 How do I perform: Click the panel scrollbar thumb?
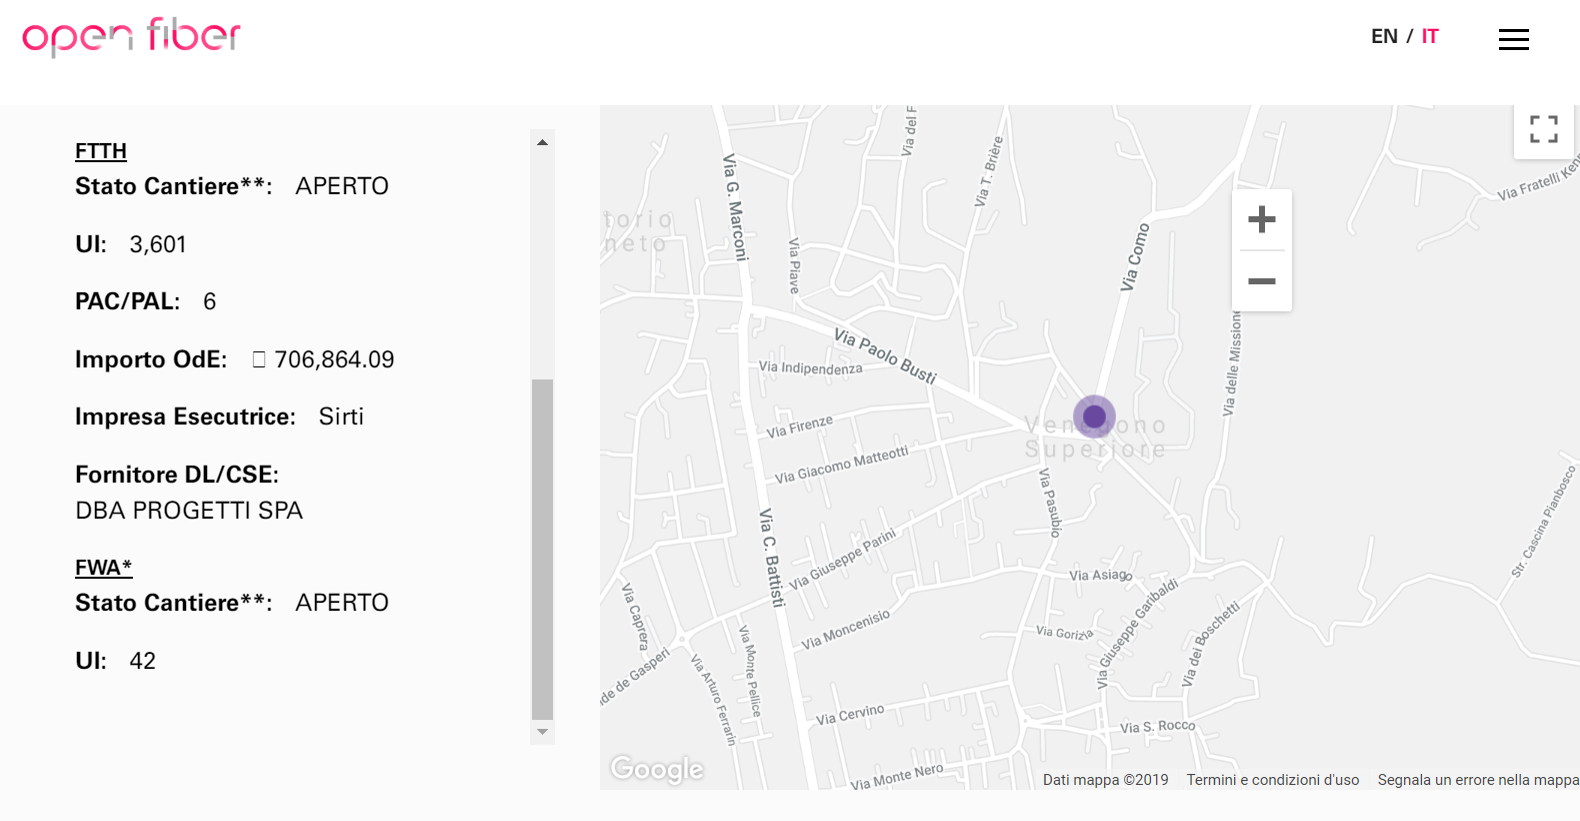542,548
